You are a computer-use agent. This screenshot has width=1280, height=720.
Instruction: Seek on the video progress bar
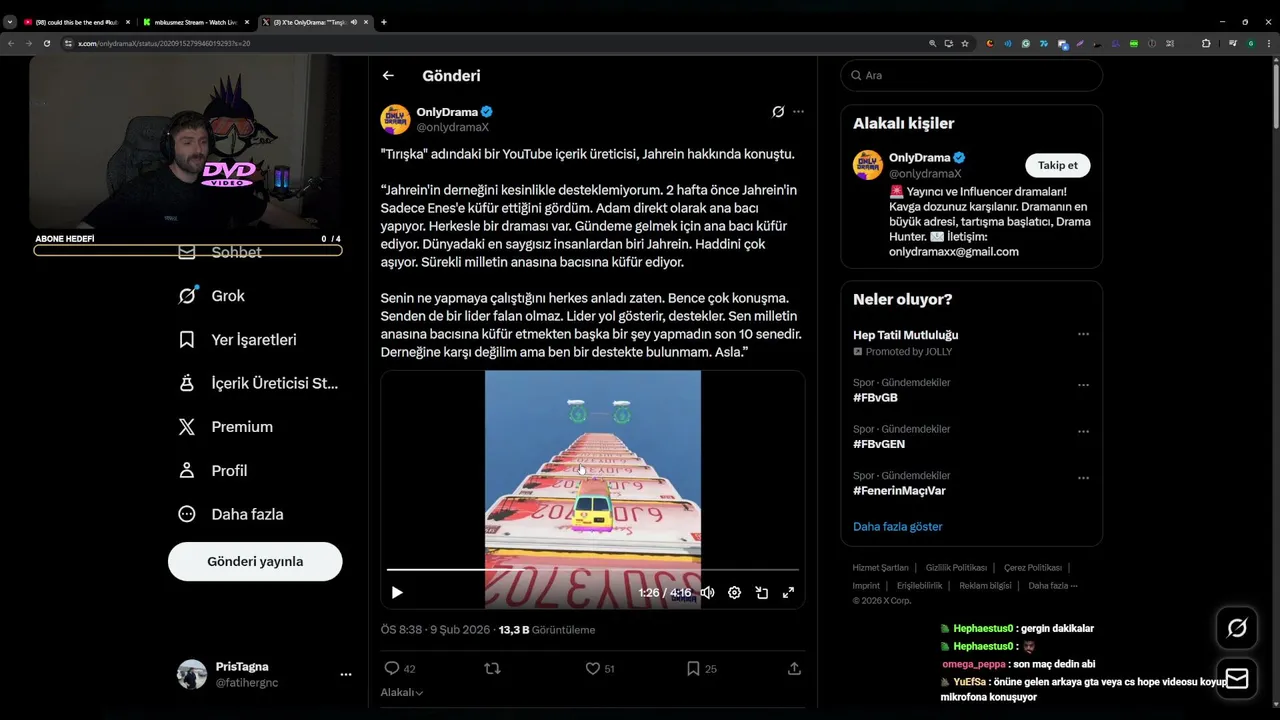click(593, 570)
